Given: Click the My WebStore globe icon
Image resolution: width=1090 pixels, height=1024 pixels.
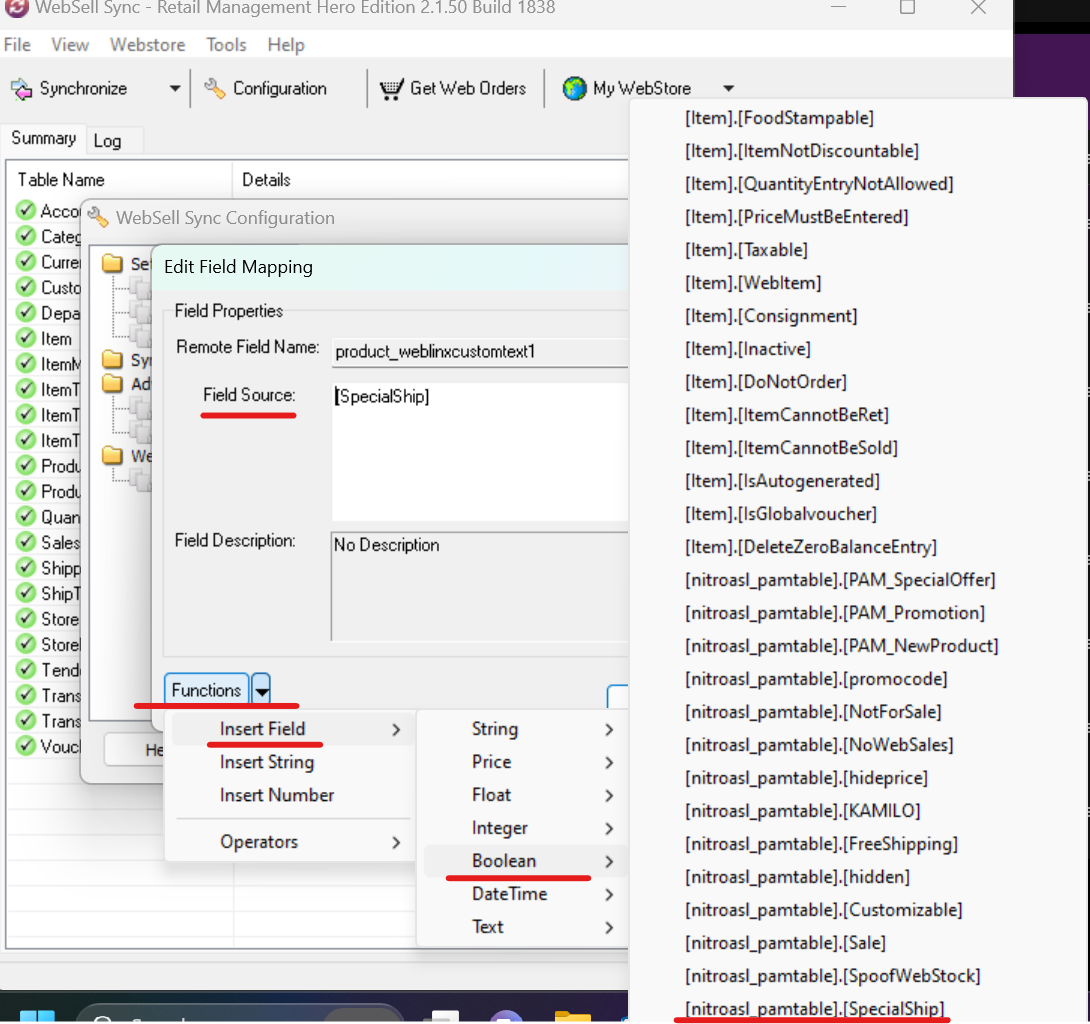Looking at the screenshot, I should pos(574,89).
